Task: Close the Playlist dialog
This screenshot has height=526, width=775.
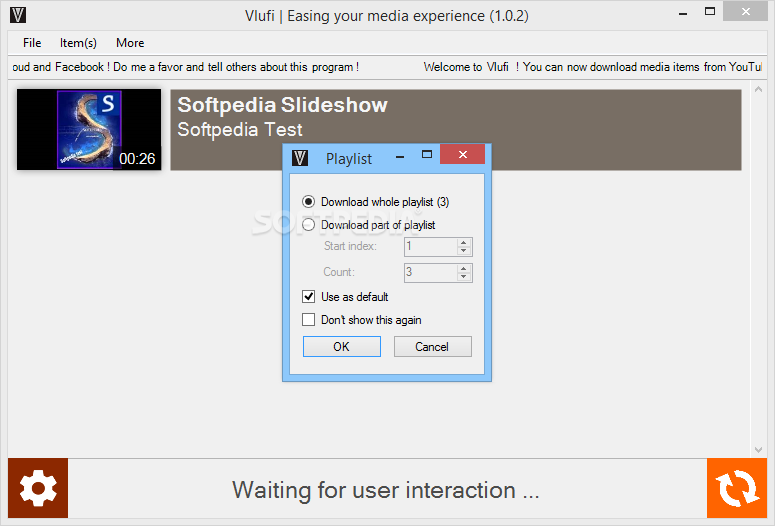Action: (462, 154)
